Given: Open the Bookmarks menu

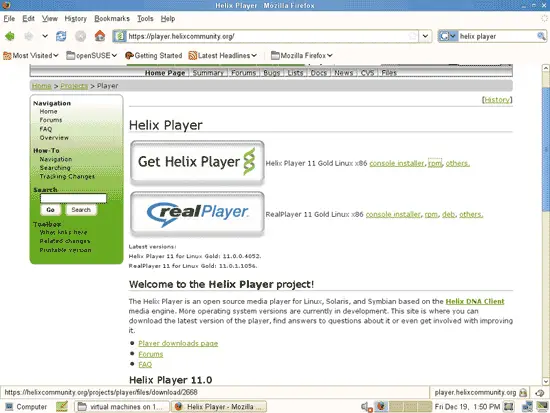Looking at the screenshot, I should pos(112,19).
